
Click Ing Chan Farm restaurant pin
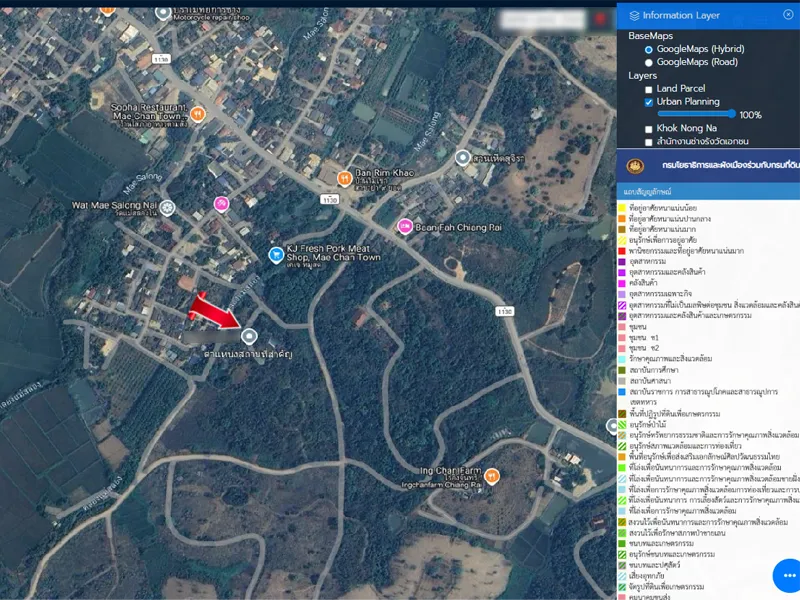491,477
